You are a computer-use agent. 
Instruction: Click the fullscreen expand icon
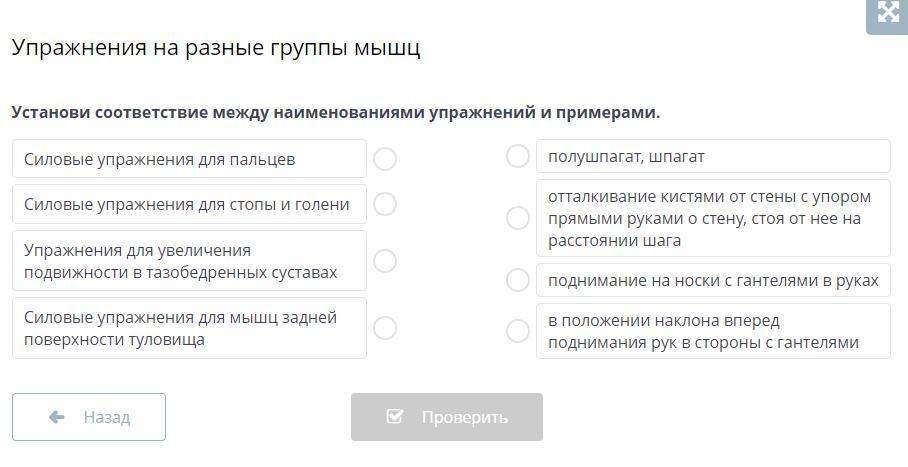(x=888, y=13)
